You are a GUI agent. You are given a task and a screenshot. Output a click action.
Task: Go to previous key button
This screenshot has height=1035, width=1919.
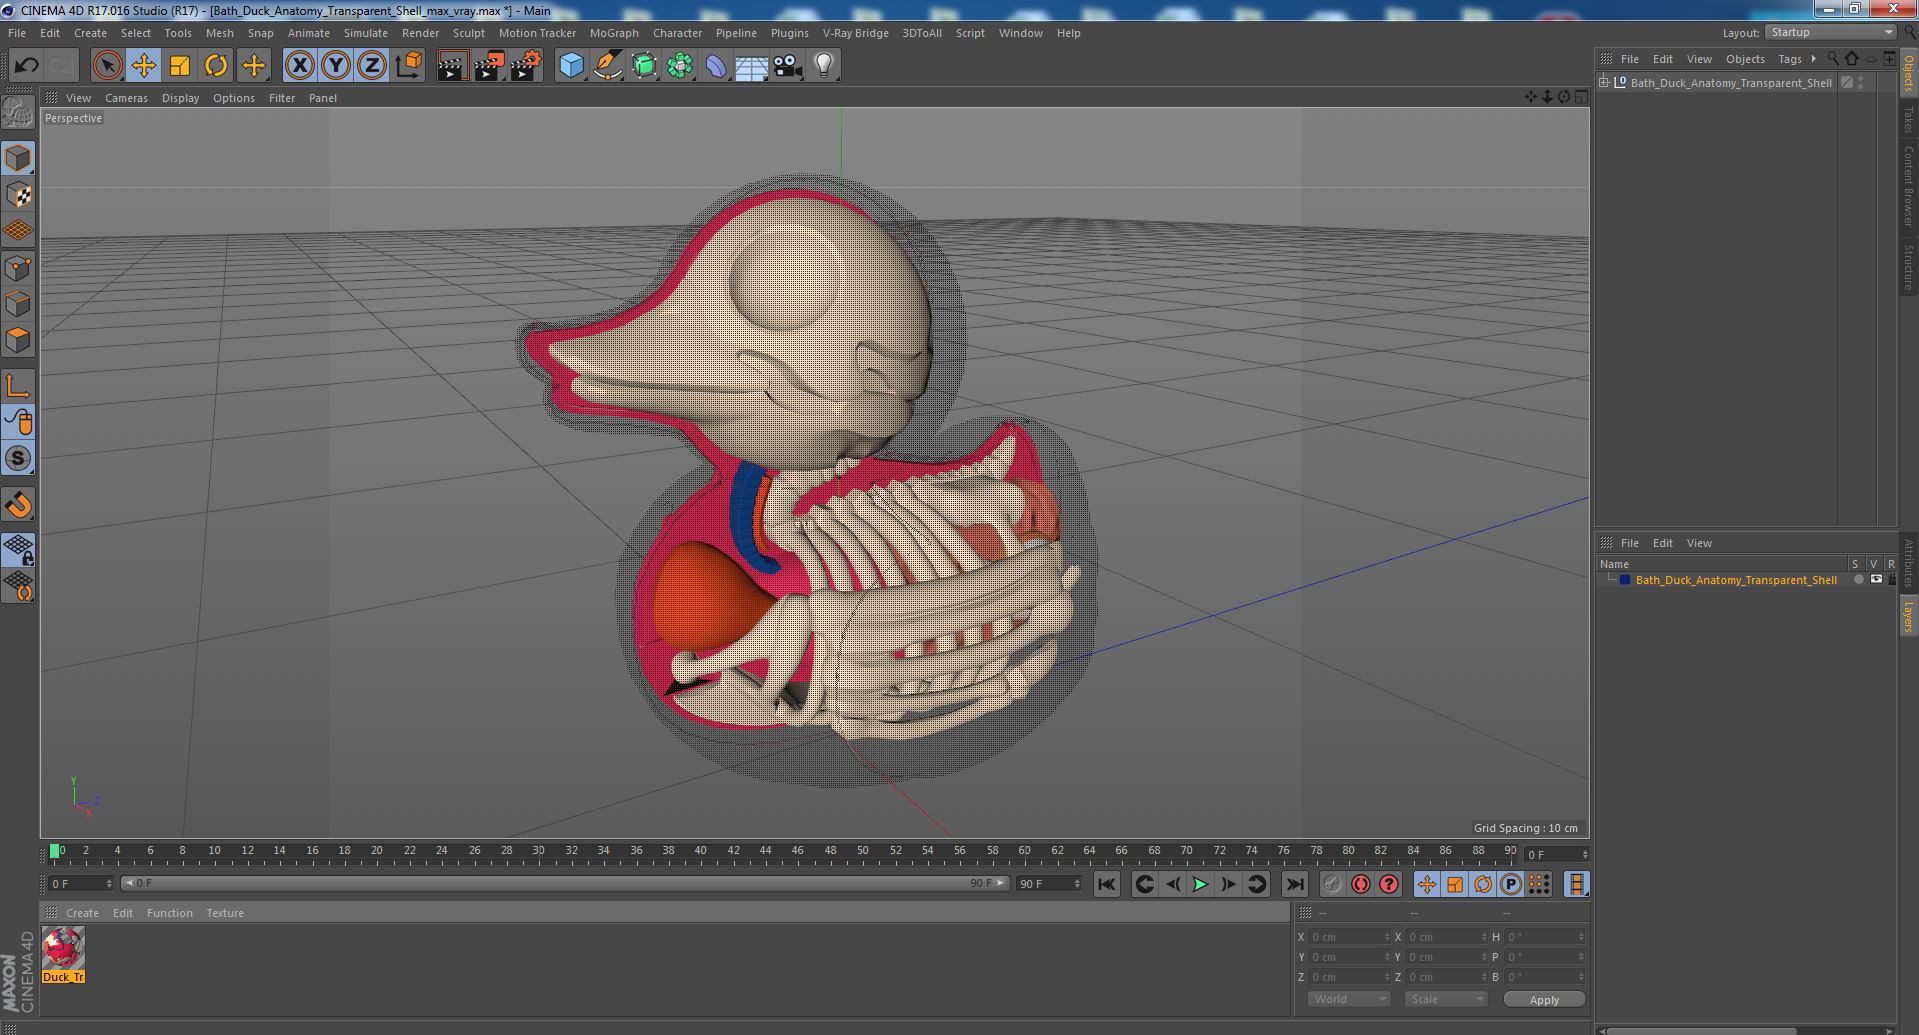click(x=1145, y=884)
